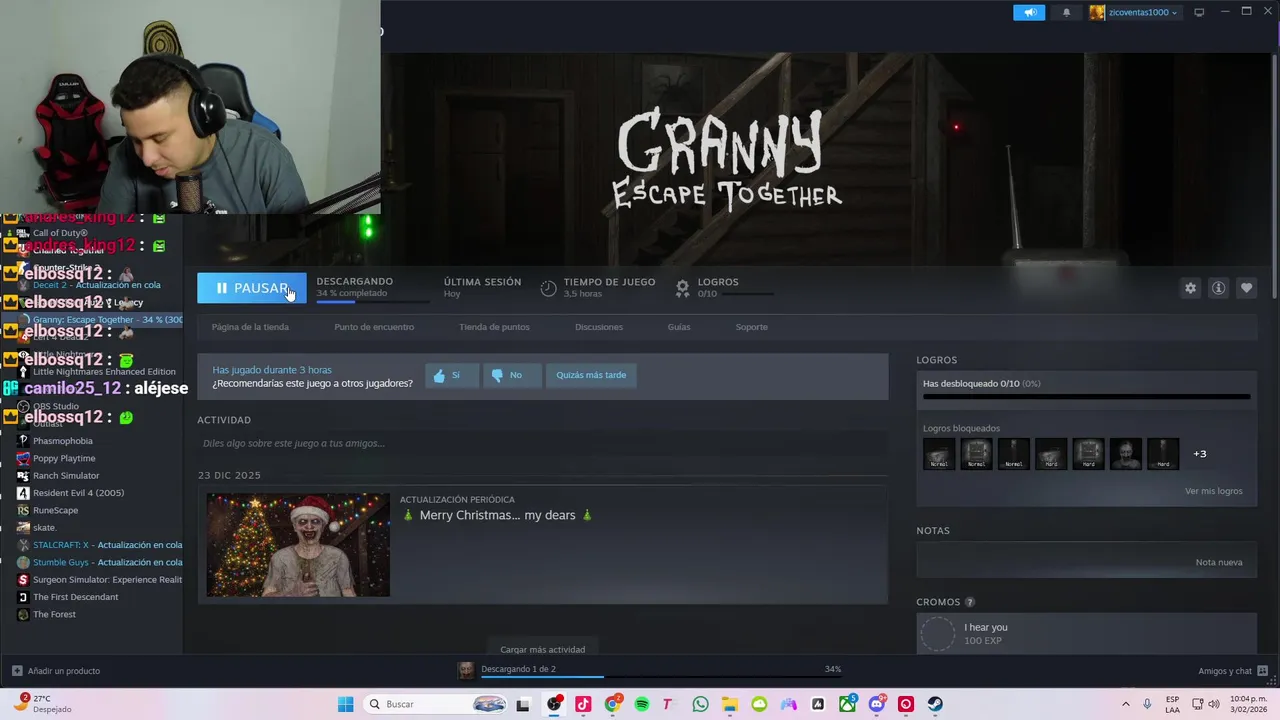Select first locked achievement icon
This screenshot has width=1280, height=720.
939,454
